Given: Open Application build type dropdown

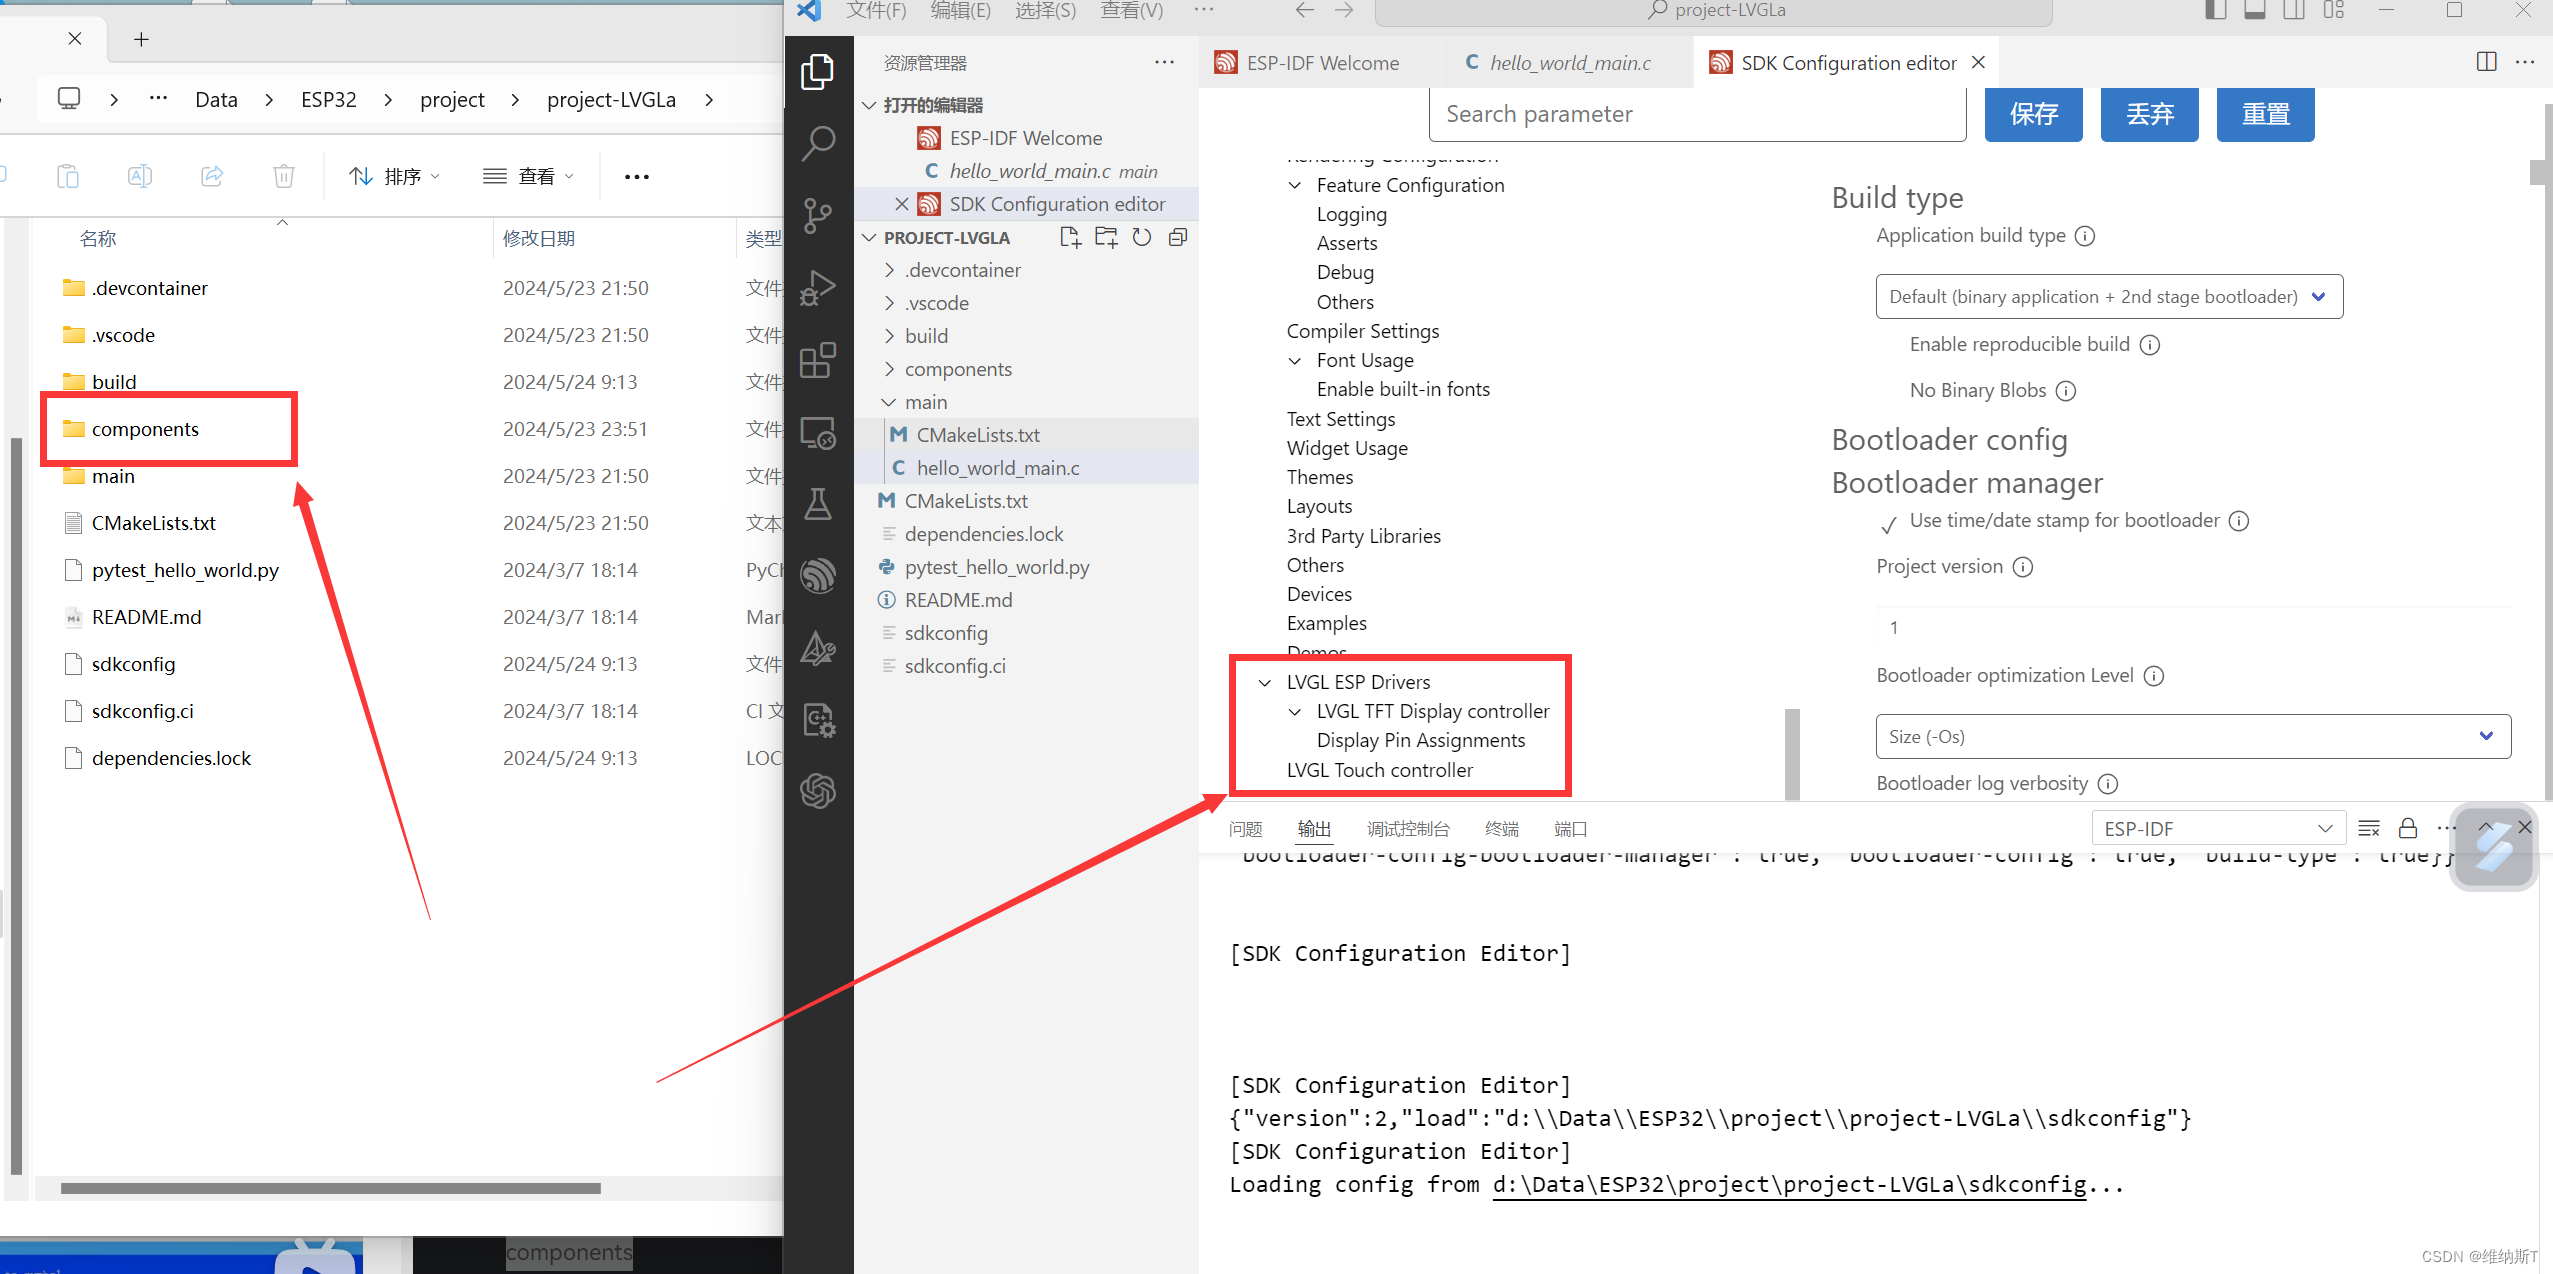Looking at the screenshot, I should coord(2108,297).
